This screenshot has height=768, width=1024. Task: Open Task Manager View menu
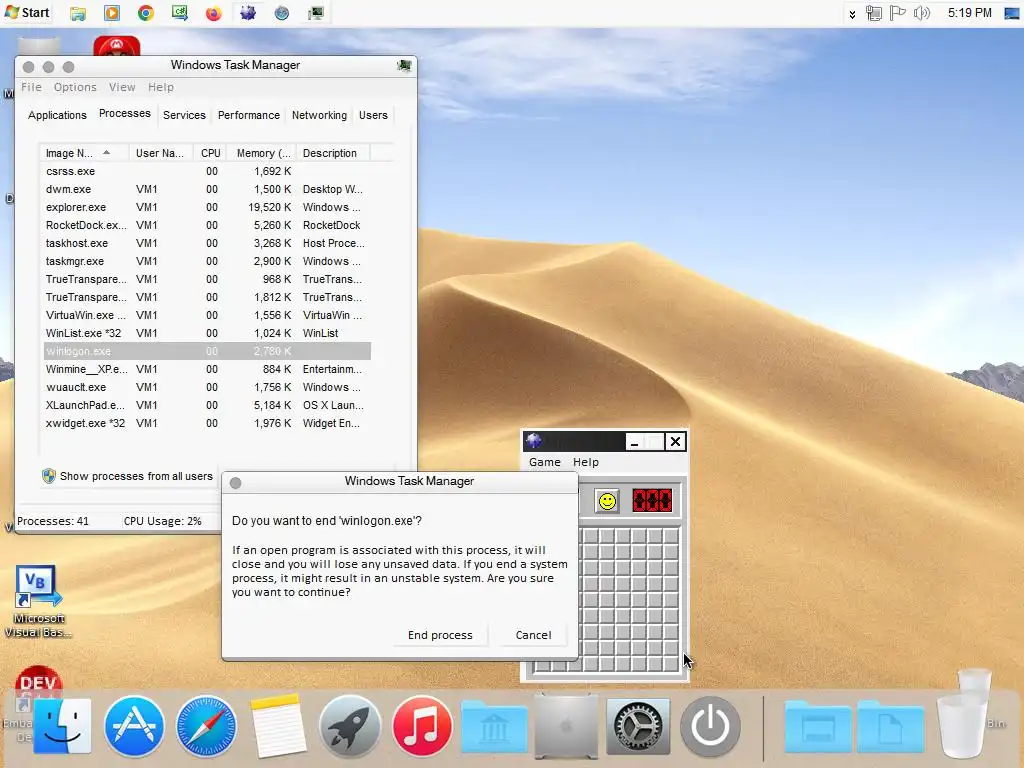[122, 87]
